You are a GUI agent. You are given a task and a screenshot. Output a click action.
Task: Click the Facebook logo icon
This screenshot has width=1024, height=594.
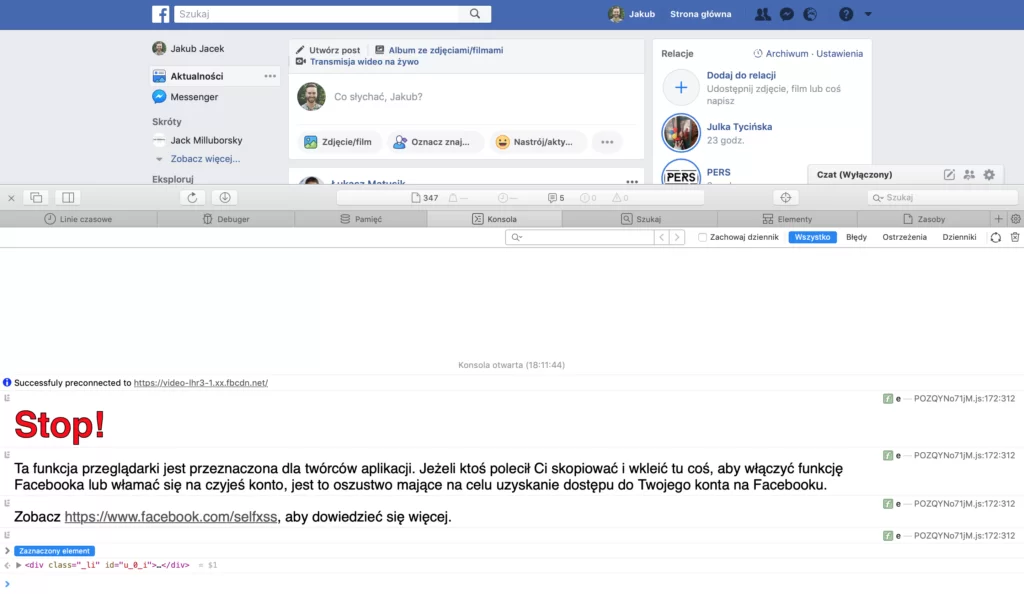pos(161,14)
